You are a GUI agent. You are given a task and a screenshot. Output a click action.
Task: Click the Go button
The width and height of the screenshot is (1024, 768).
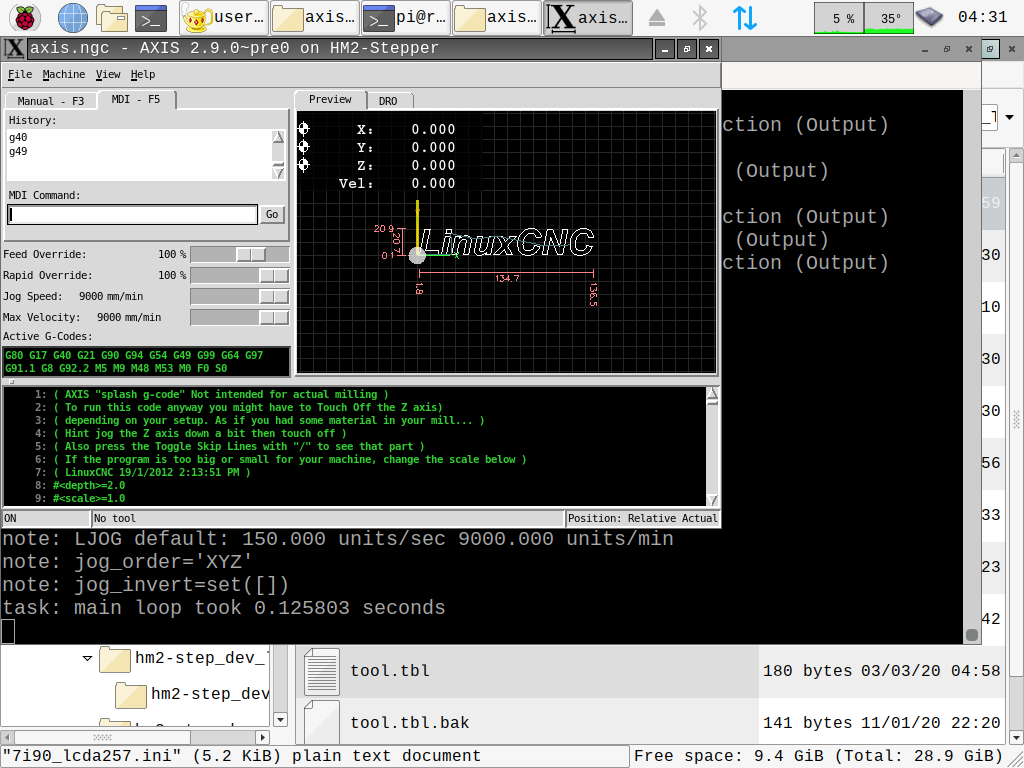click(272, 214)
